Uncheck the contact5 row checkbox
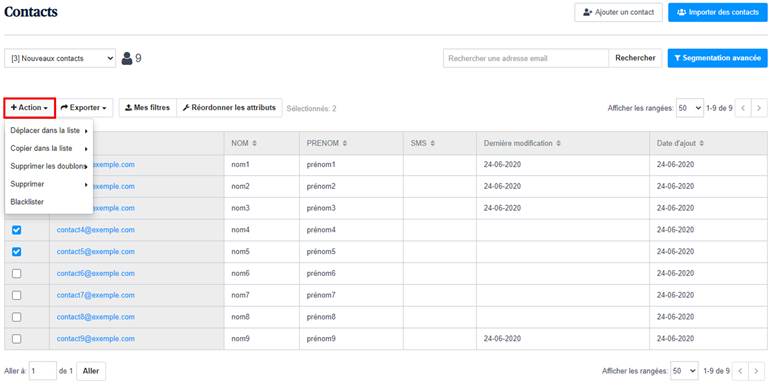Screen dimensions: 772x388 (16, 252)
